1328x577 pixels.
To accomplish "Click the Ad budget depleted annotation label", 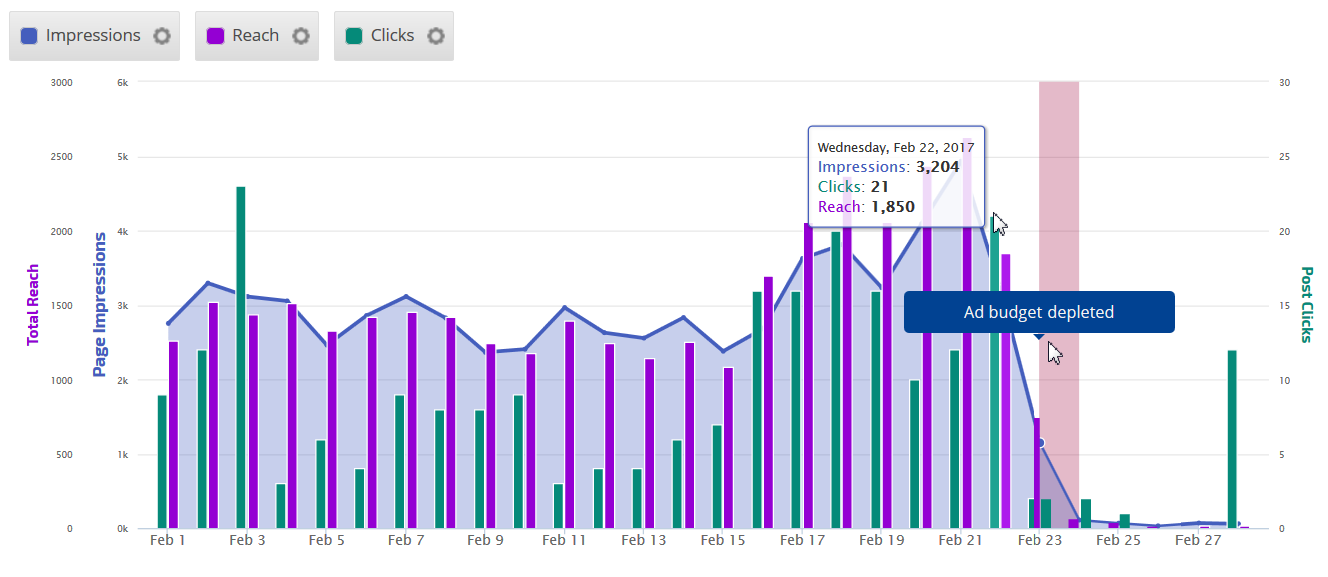I will pos(1038,312).
